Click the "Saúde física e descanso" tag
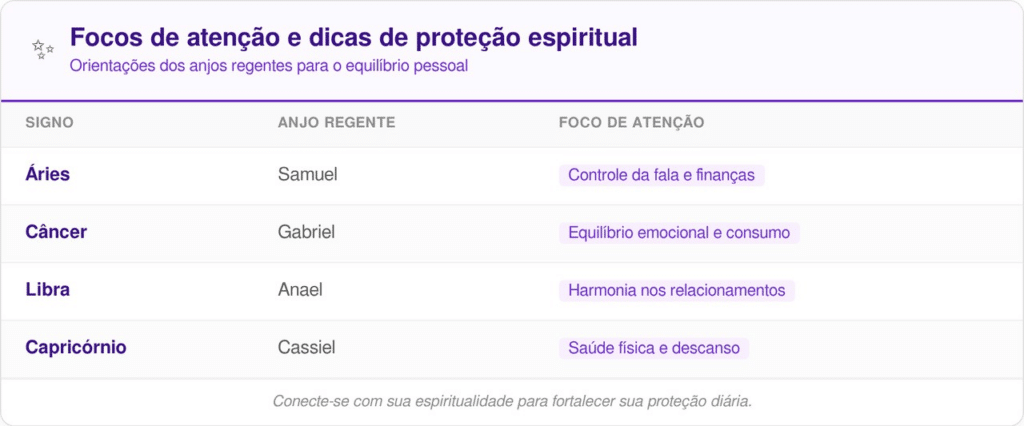 (654, 349)
